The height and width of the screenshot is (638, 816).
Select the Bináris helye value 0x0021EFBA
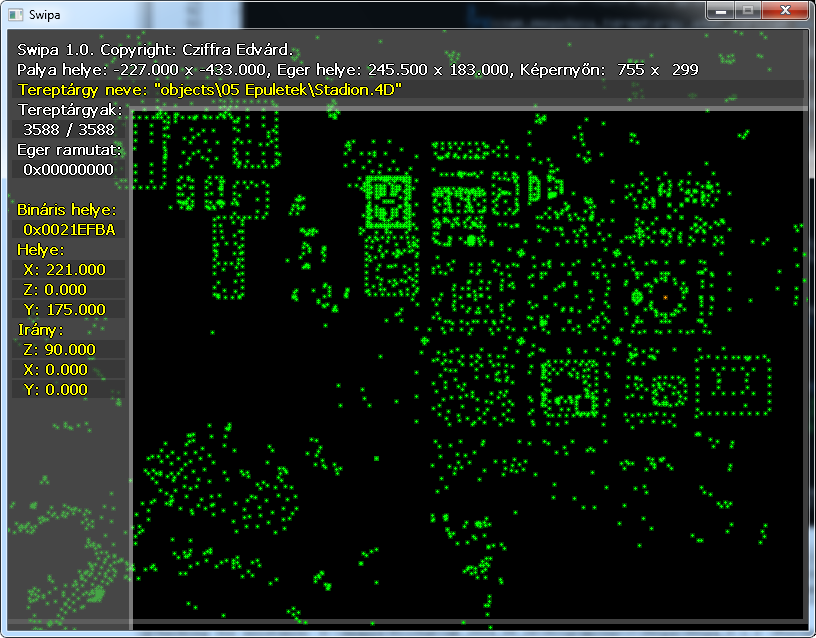click(68, 230)
